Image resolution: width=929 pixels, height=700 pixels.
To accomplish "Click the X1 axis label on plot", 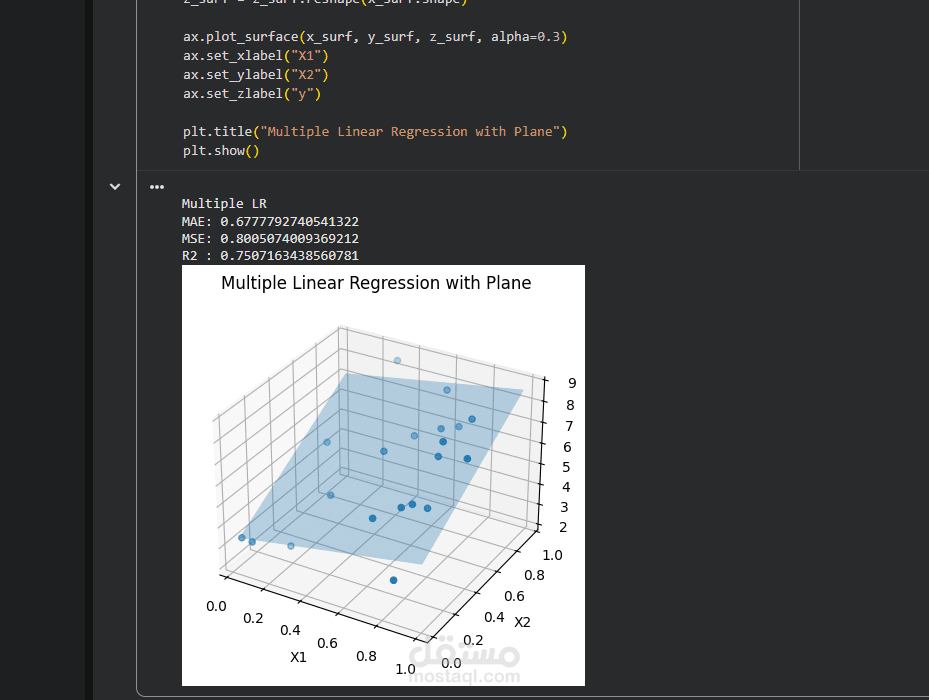I will (x=298, y=657).
